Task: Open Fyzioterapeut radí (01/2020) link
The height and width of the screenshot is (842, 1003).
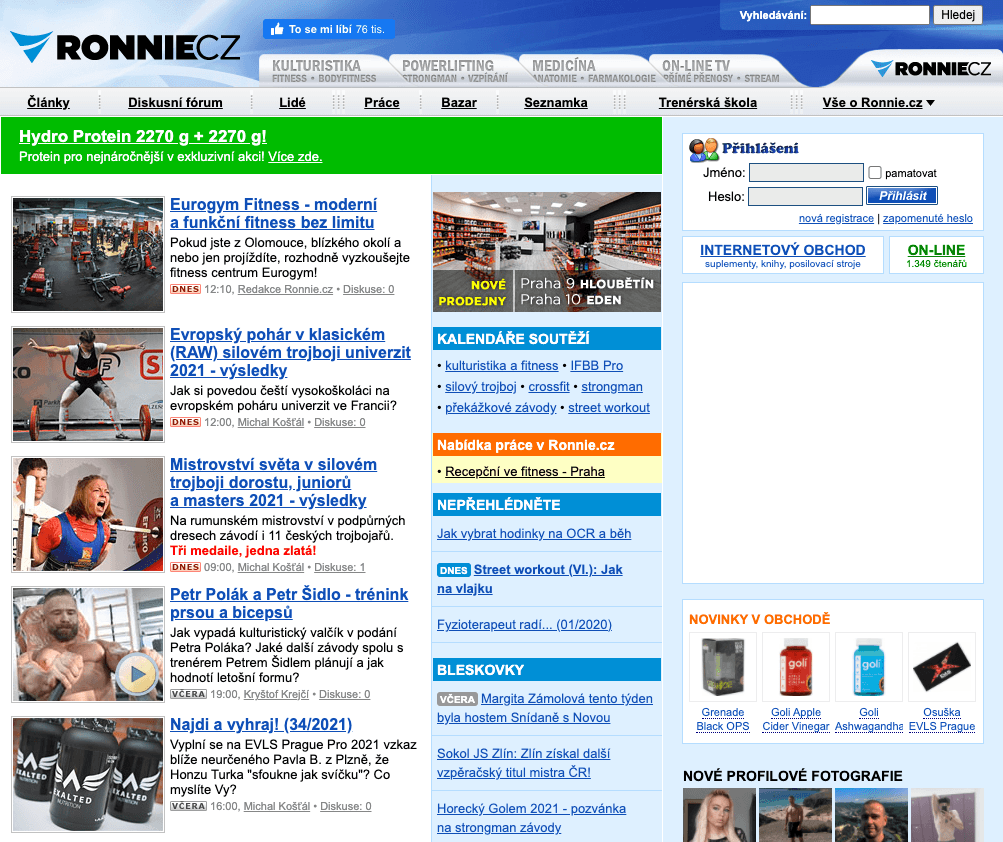Action: [525, 624]
